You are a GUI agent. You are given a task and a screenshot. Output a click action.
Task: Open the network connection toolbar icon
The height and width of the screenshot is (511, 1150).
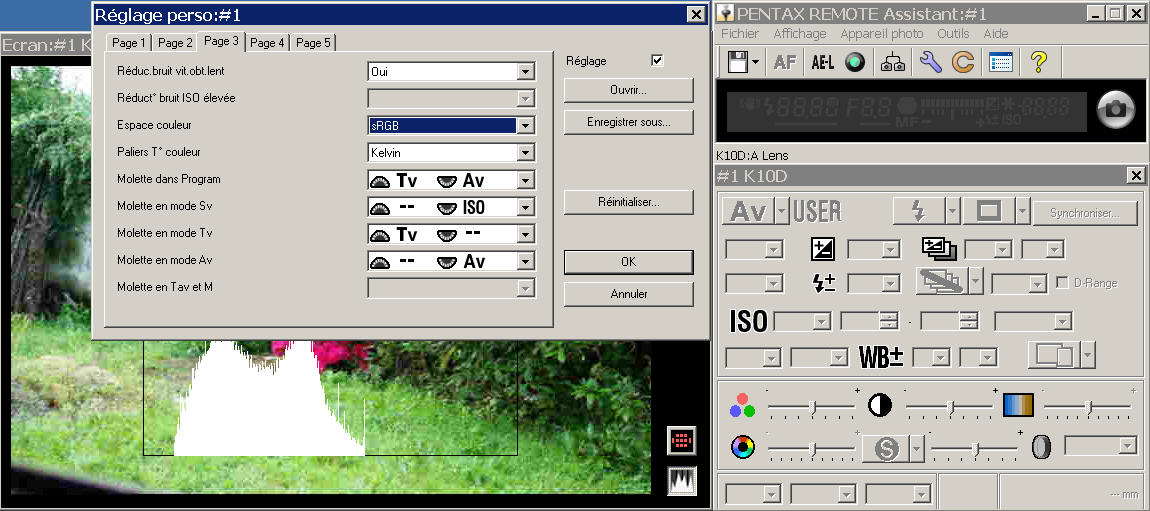pos(893,62)
